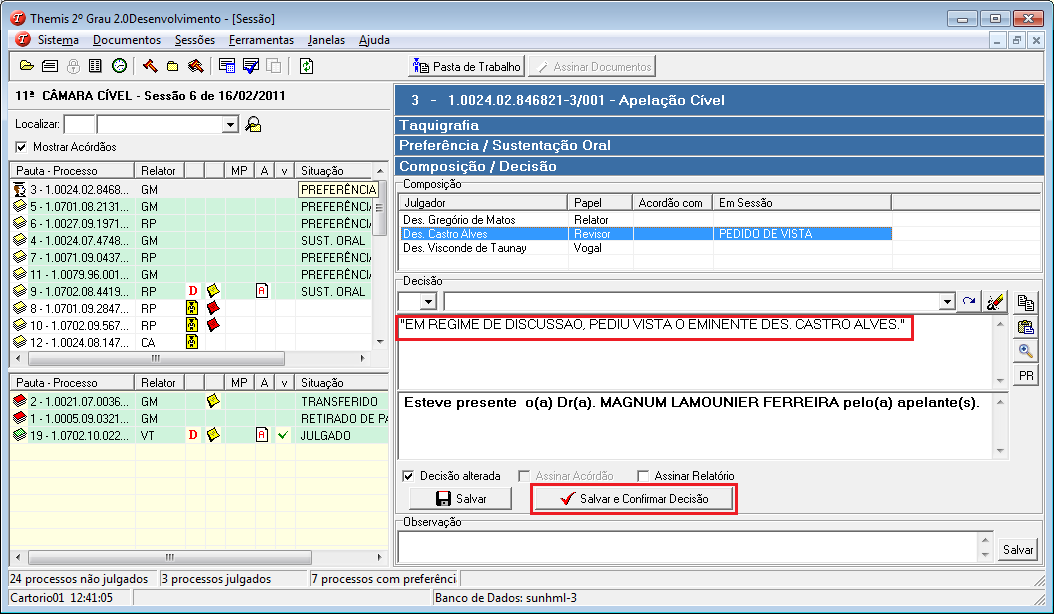The height and width of the screenshot is (614, 1054).
Task: Open the Documentos menu
Action: (x=127, y=40)
